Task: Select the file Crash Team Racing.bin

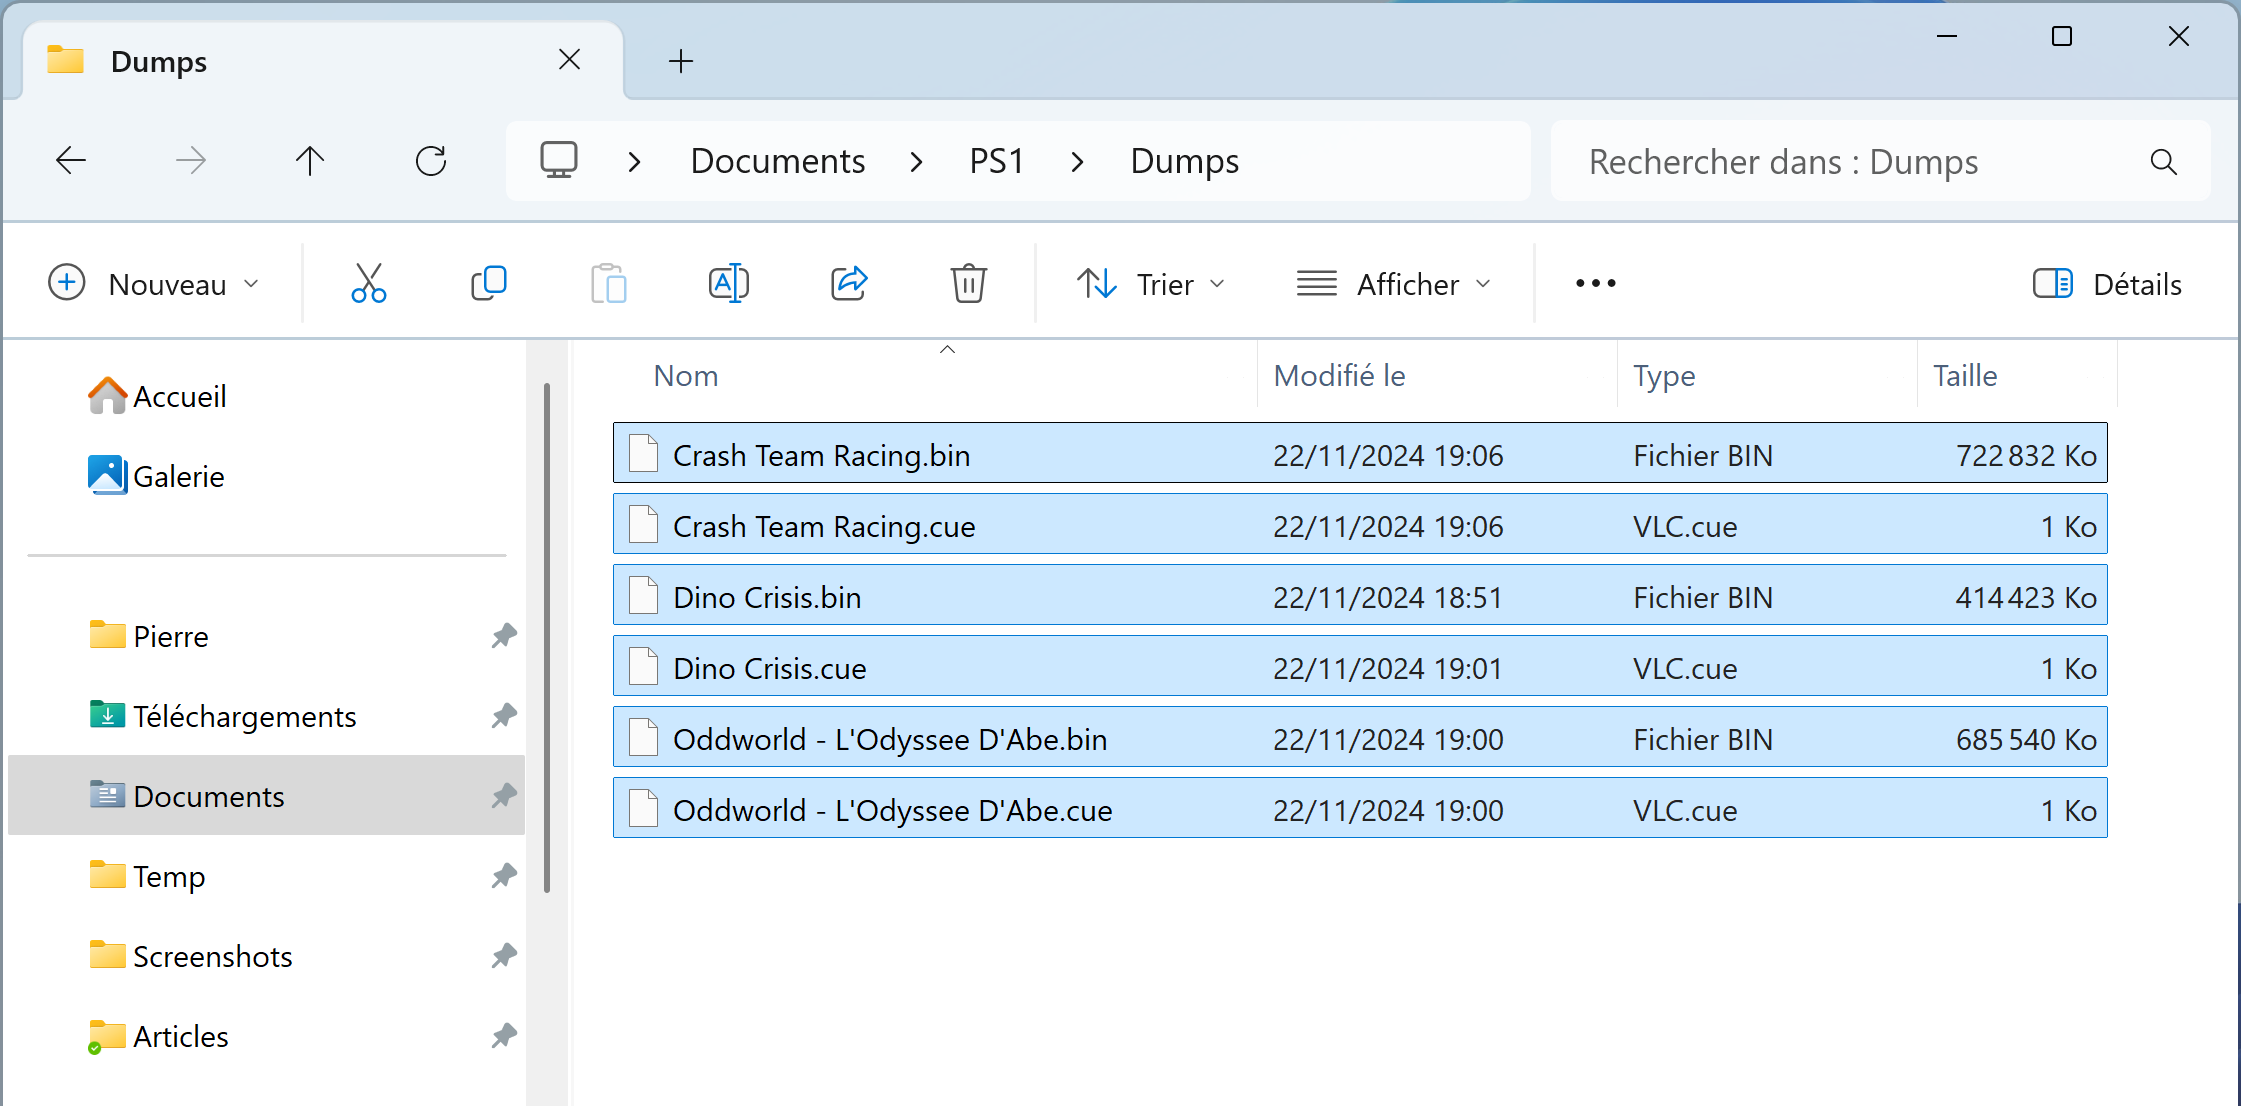Action: tap(1360, 453)
